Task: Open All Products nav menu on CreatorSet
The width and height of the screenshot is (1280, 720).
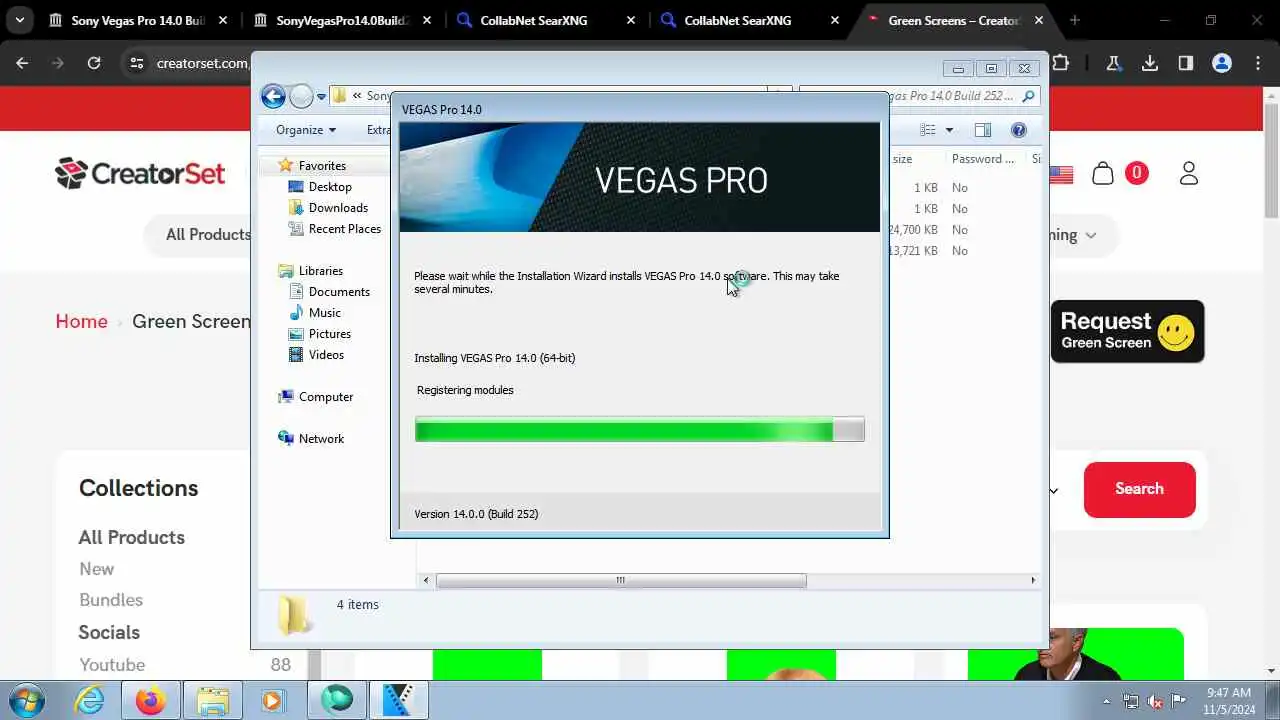Action: click(x=208, y=234)
